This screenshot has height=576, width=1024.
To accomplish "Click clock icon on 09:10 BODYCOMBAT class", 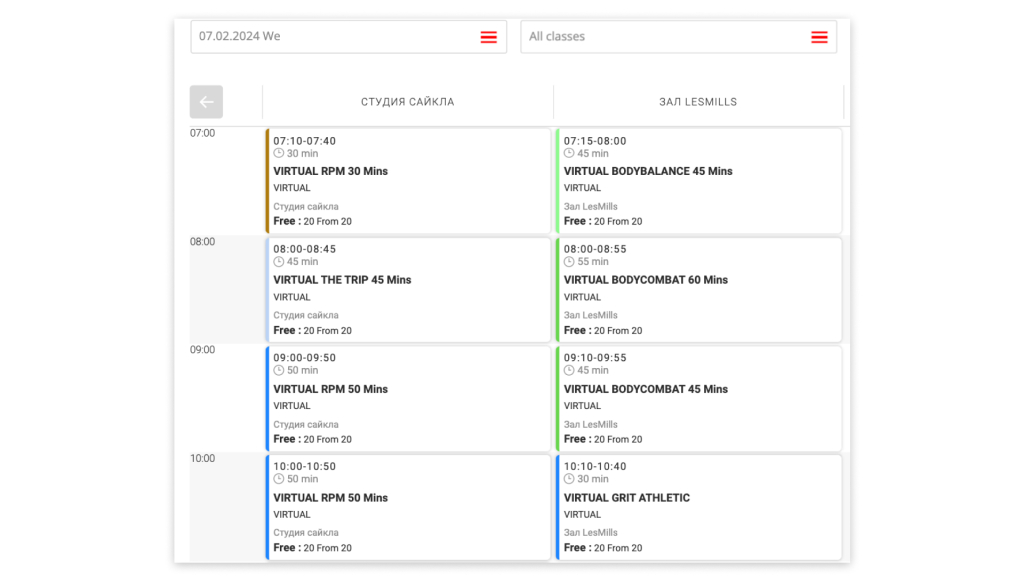I will tap(569, 371).
